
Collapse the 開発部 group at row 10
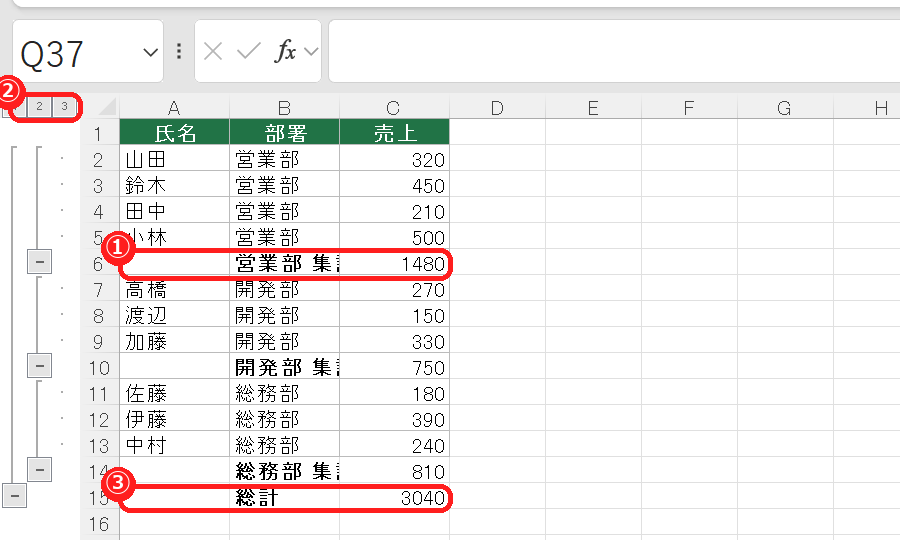pos(40,366)
